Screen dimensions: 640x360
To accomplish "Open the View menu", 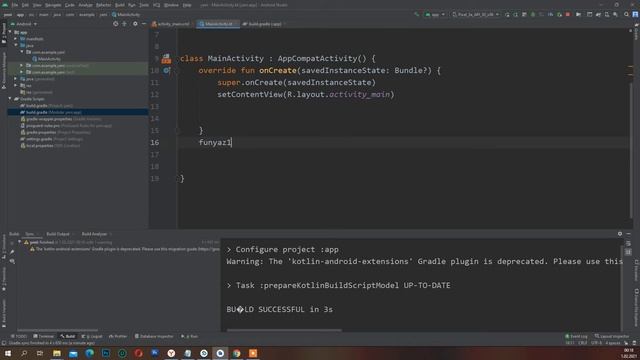I will 37,5.
